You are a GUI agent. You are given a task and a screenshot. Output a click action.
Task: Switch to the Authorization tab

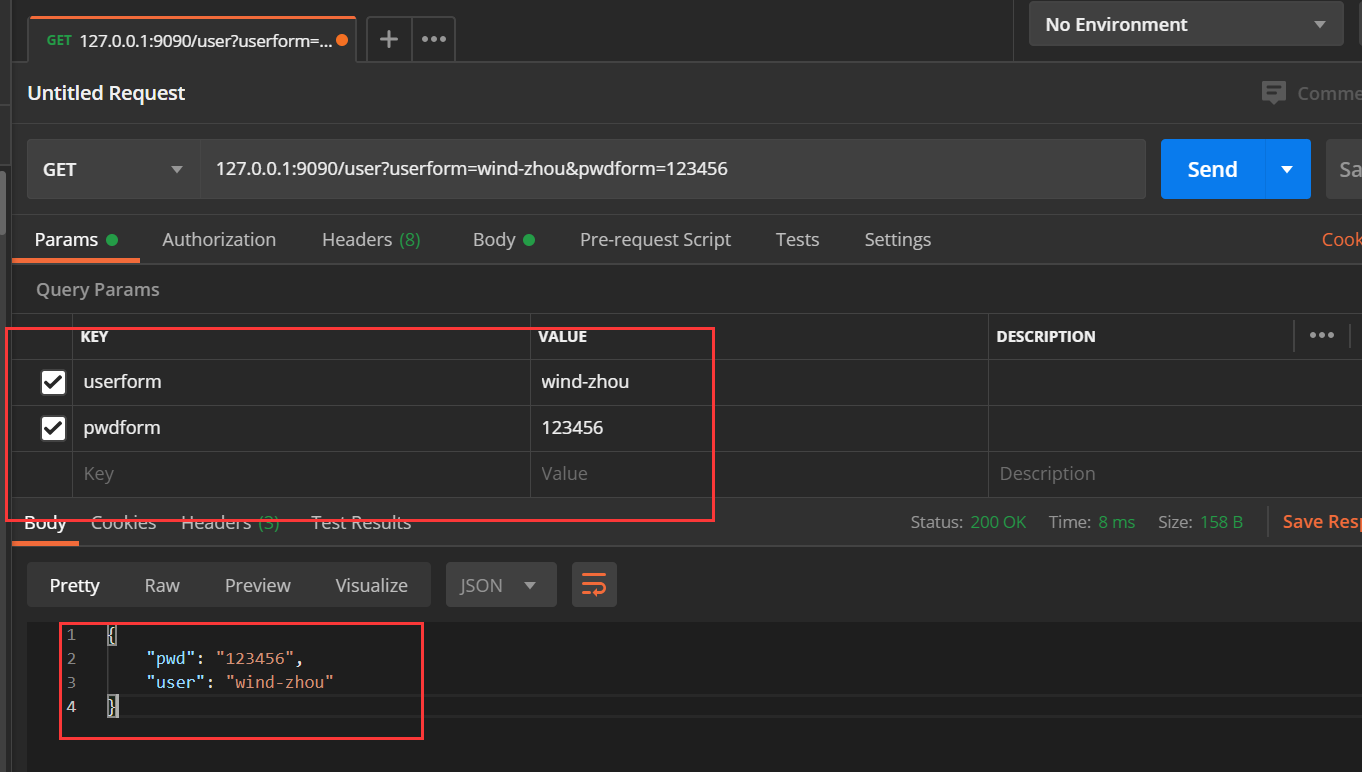219,240
